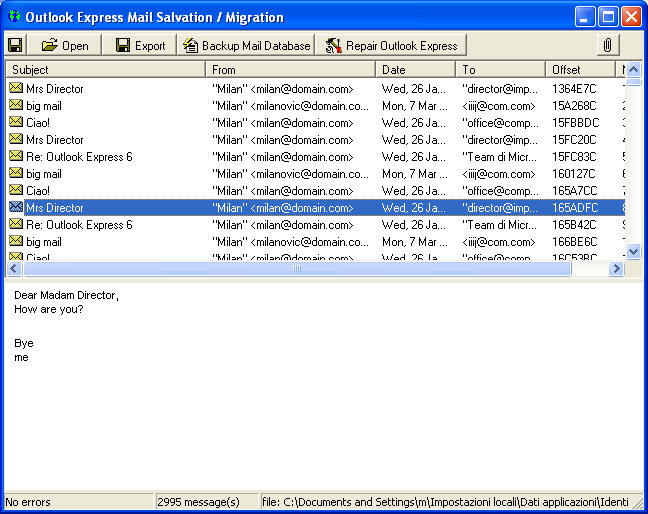This screenshot has width=648, height=514.
Task: Click file path in status bar
Action: coord(446,502)
